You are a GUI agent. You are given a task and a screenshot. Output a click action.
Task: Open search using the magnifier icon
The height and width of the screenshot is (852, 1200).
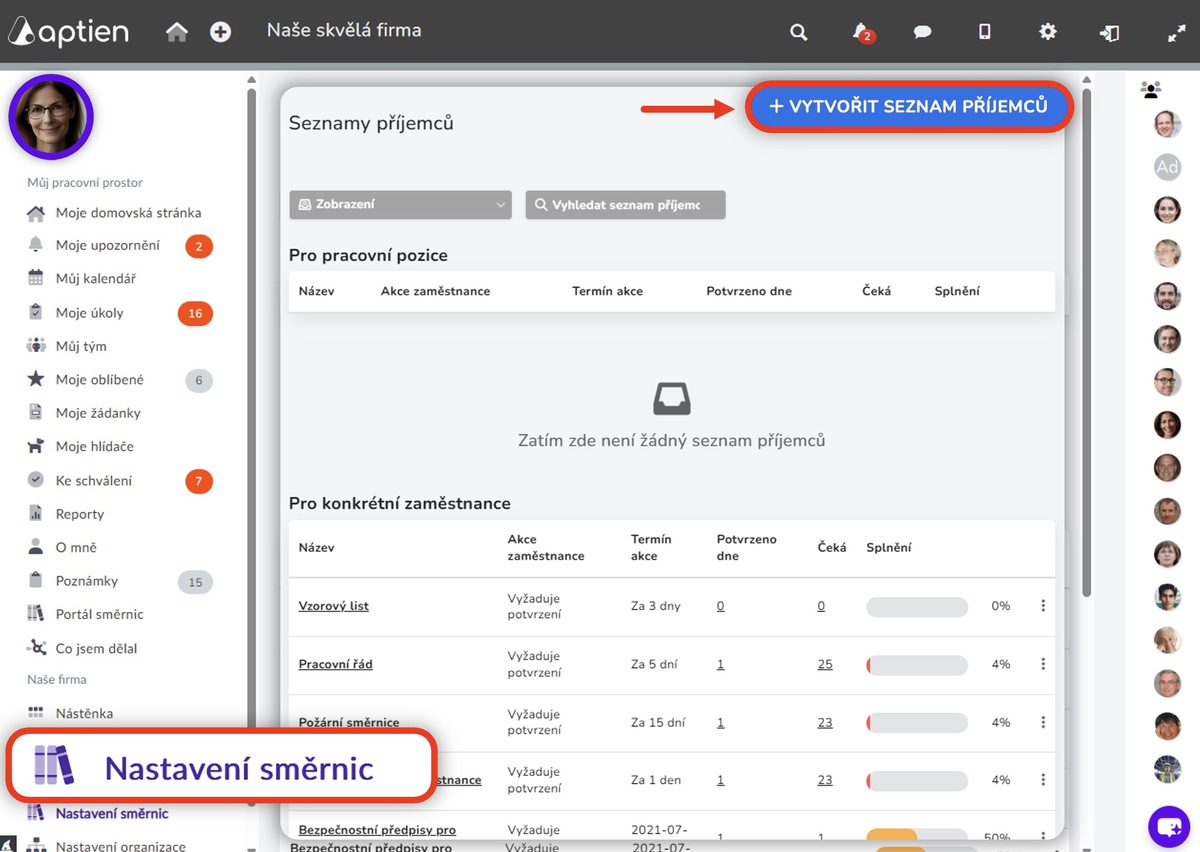coord(798,32)
